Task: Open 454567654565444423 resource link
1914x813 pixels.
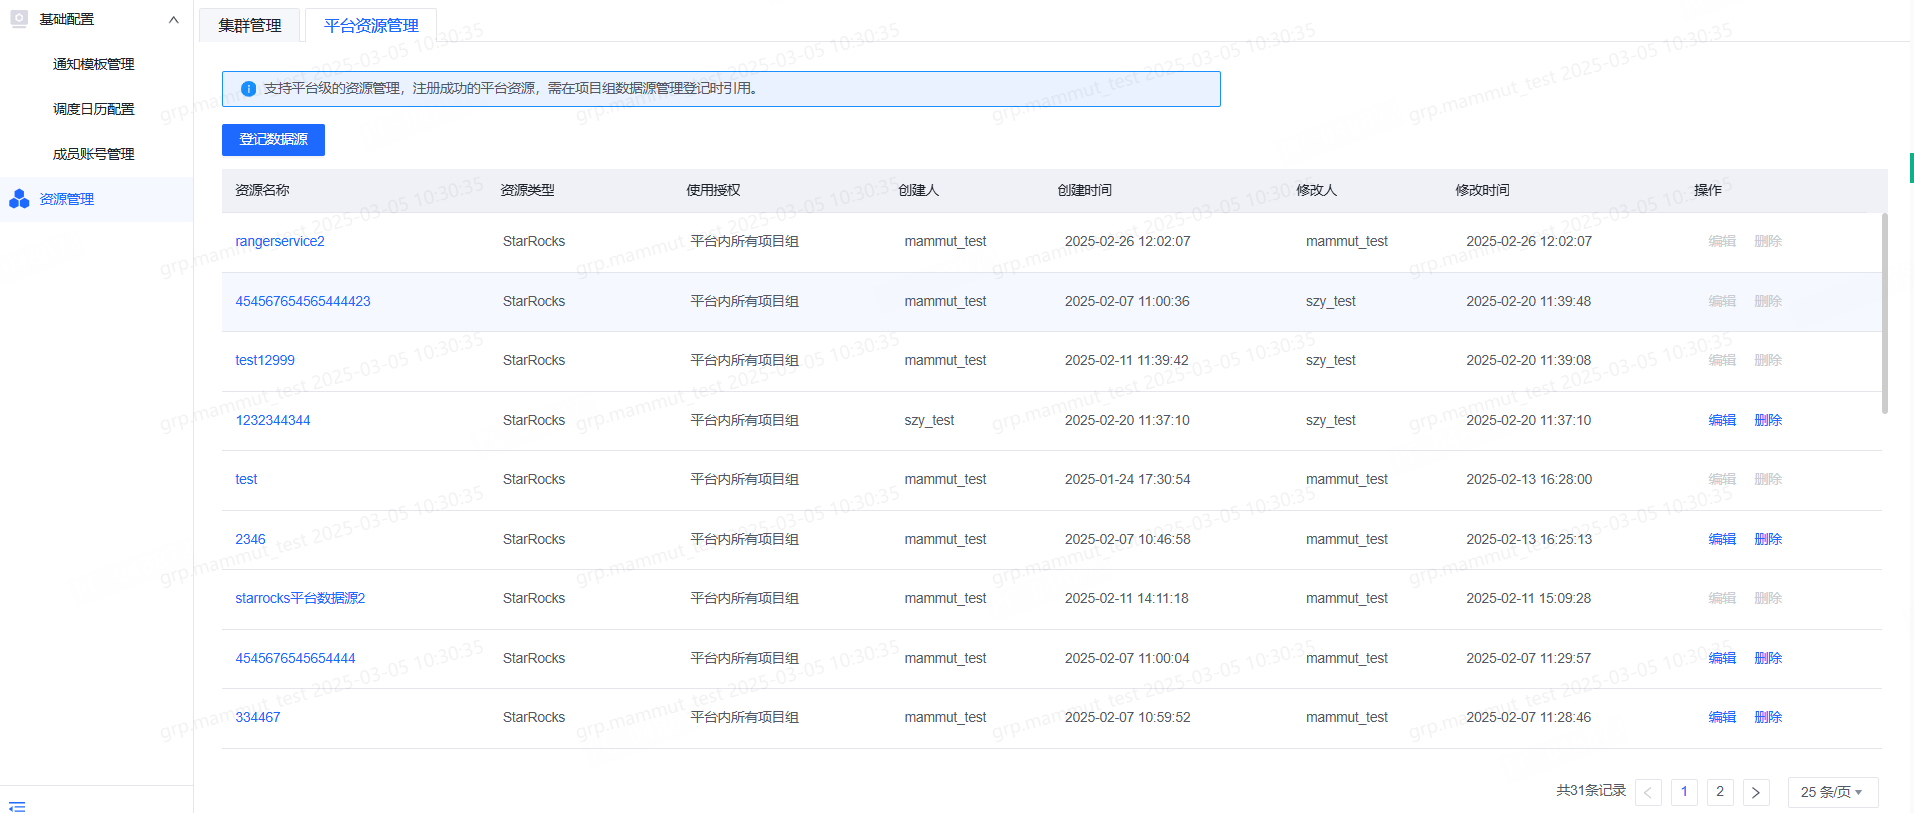Action: [303, 301]
